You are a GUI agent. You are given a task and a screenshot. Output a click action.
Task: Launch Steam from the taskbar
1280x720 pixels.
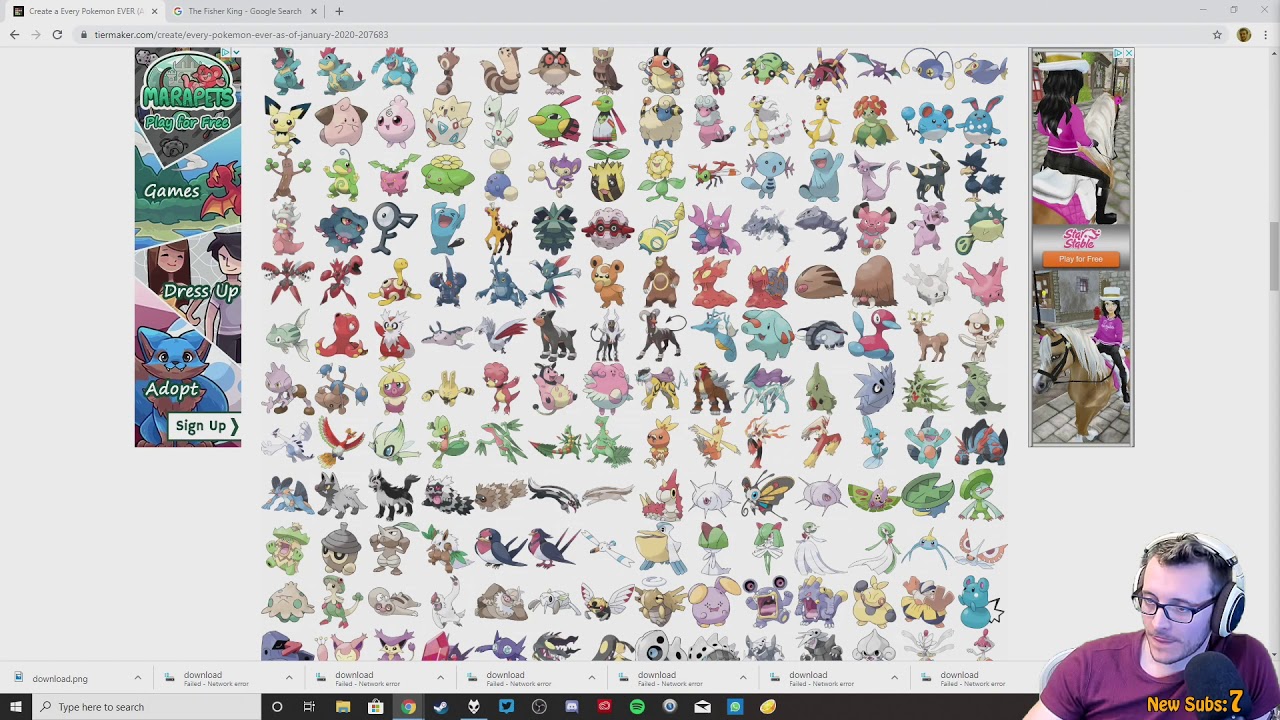(441, 707)
